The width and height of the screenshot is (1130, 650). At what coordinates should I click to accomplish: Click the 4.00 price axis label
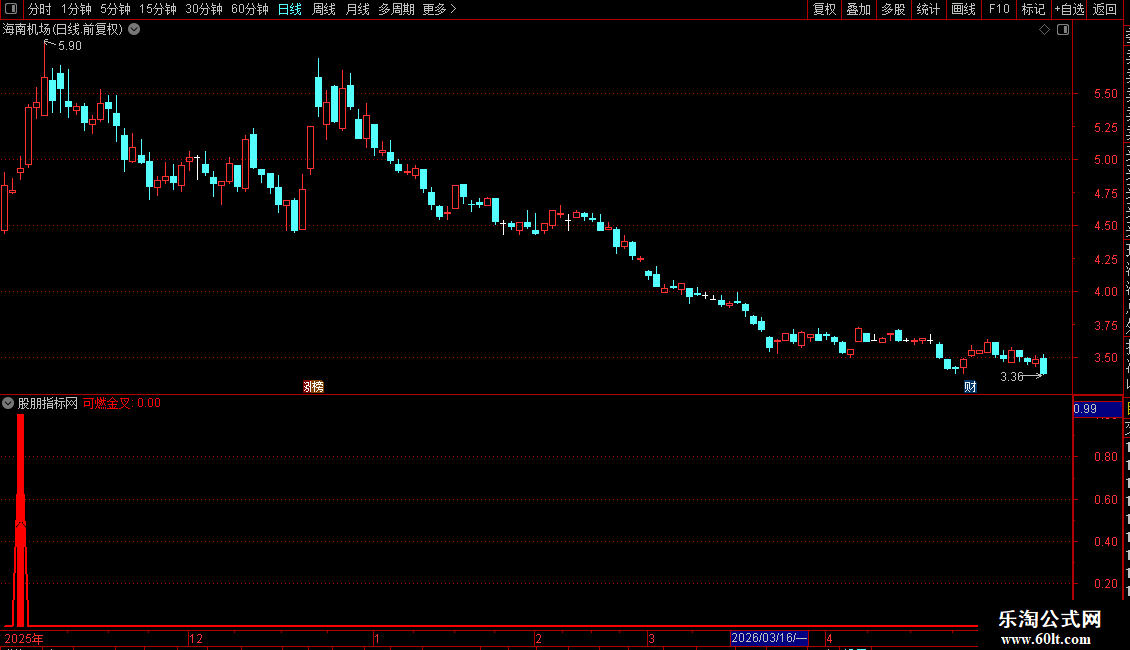(1105, 292)
